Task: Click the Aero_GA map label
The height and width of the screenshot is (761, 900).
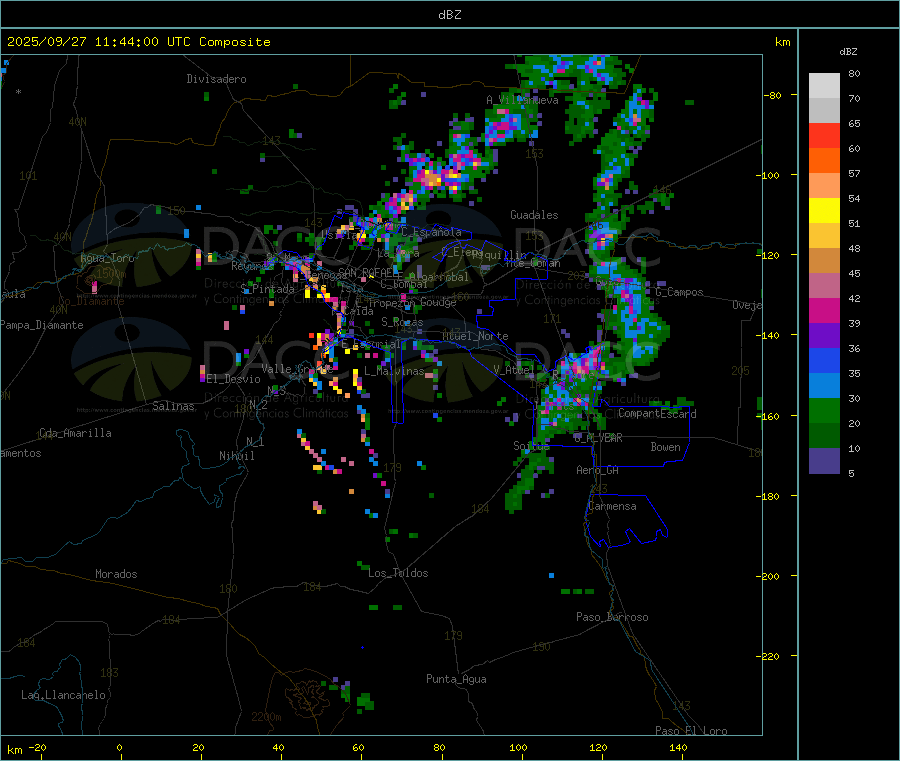Action: coord(598,470)
